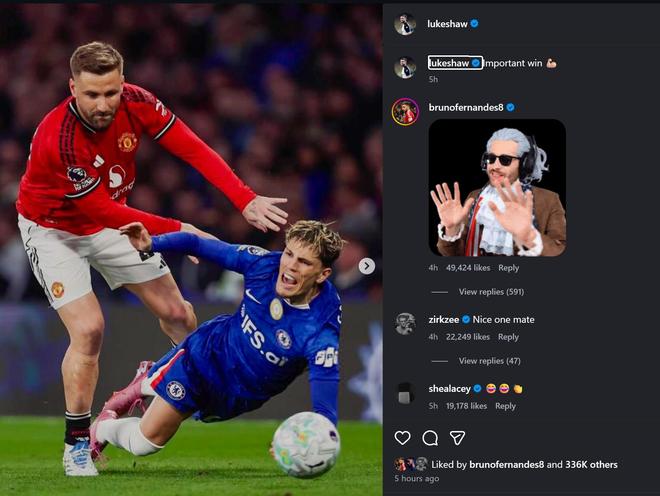
Task: Expand View replies (591) under brunofernandes8
Action: 491,292
